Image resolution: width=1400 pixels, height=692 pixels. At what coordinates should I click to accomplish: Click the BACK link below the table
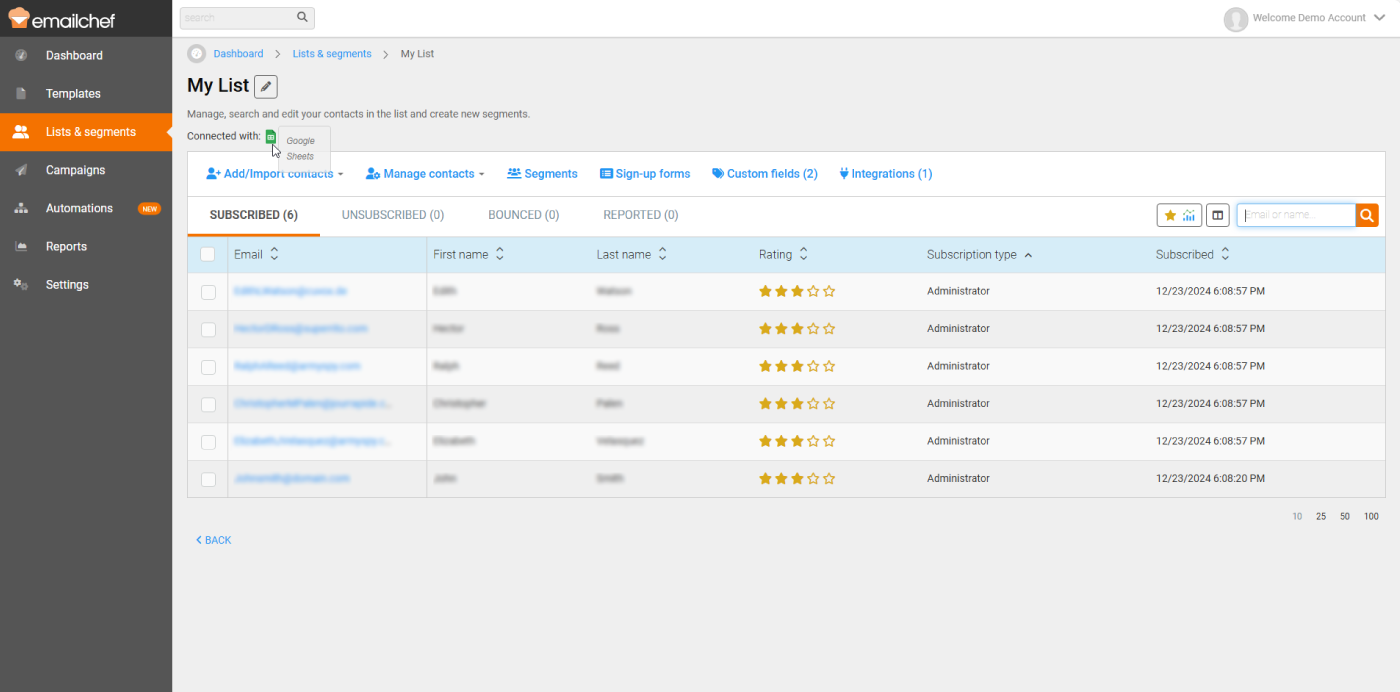[x=213, y=540]
